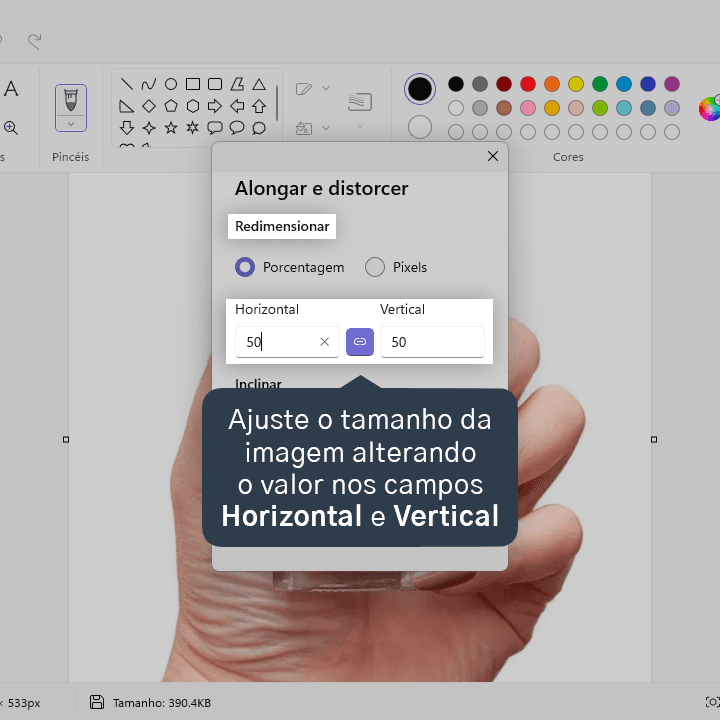Image resolution: width=720 pixels, height=720 pixels.
Task: Pick the up arrow shape
Action: click(259, 106)
